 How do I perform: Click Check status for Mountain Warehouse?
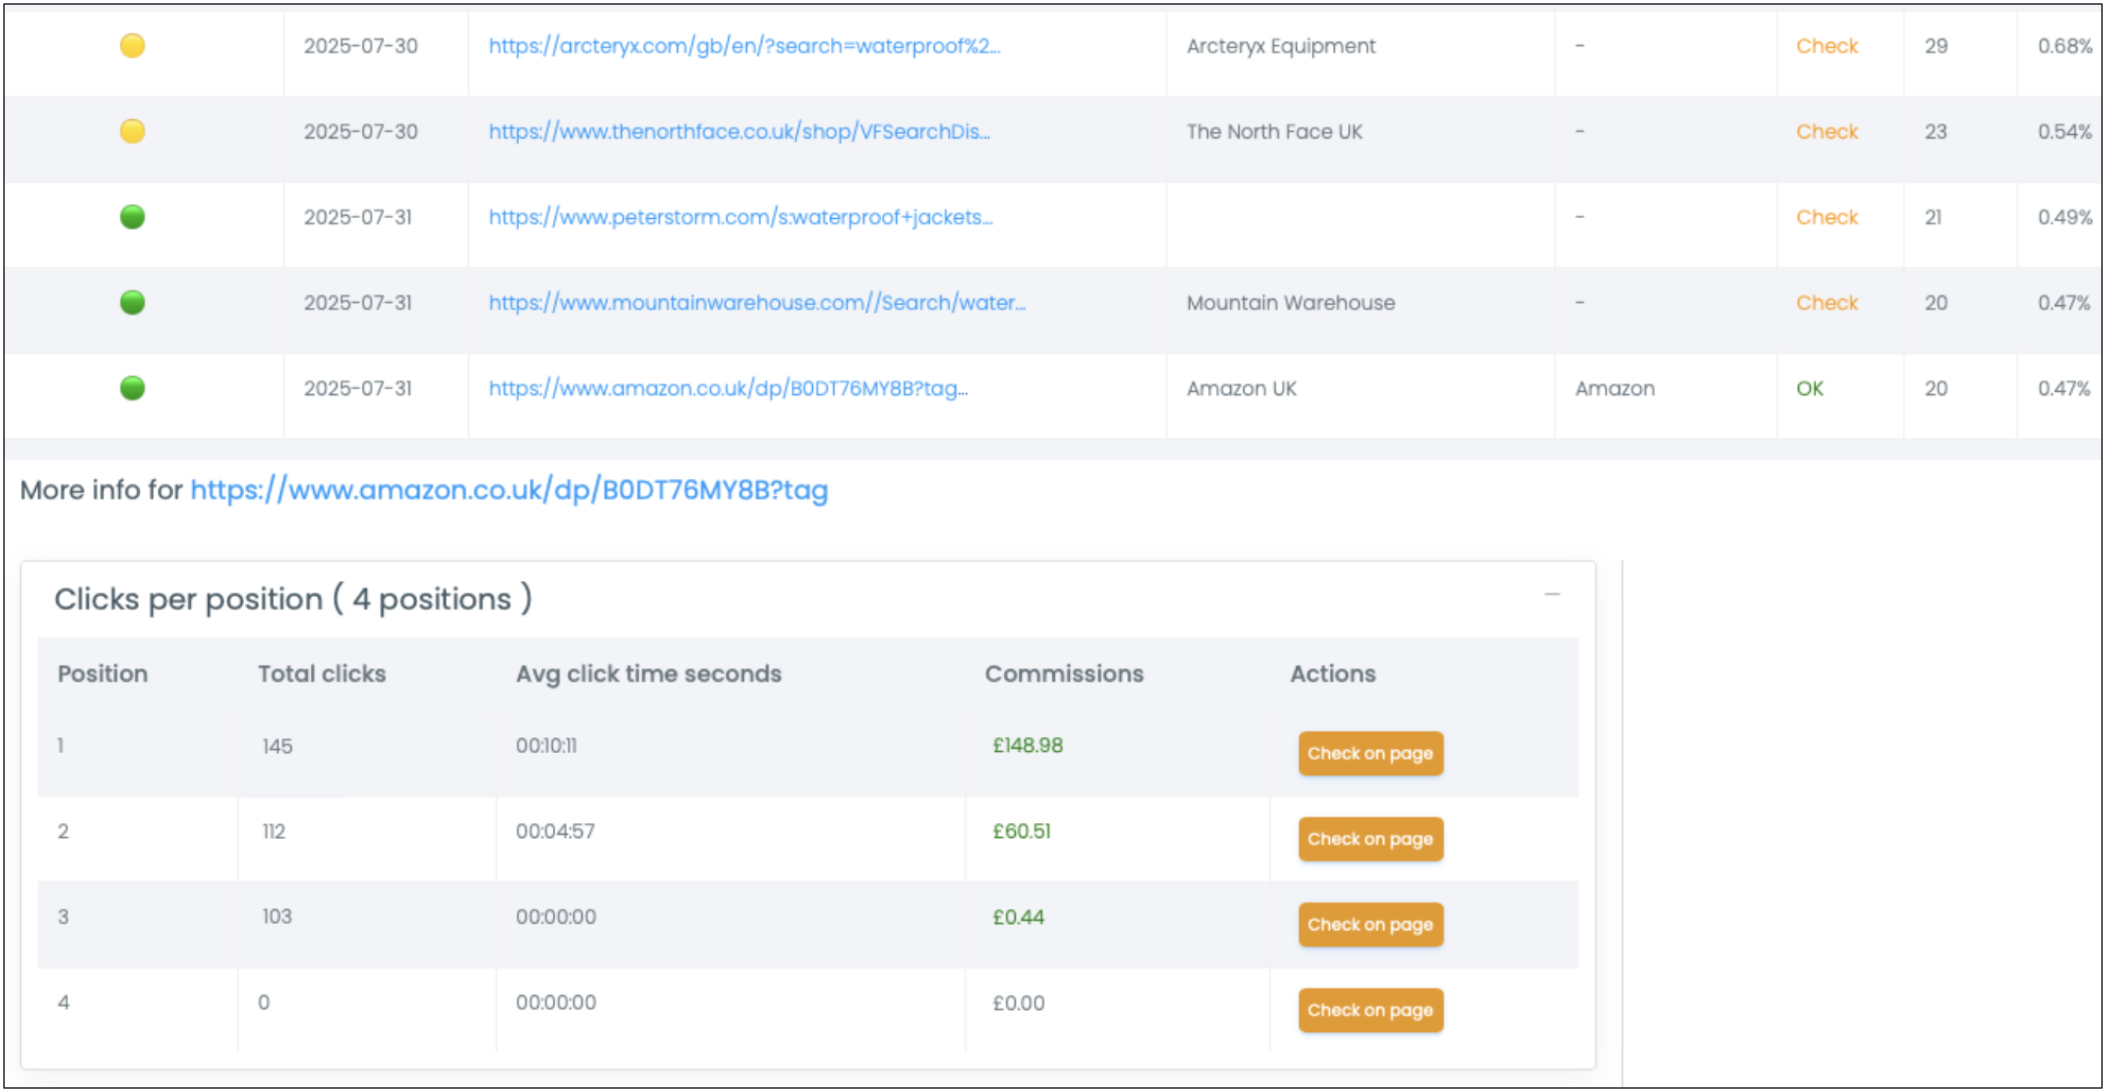click(1826, 303)
